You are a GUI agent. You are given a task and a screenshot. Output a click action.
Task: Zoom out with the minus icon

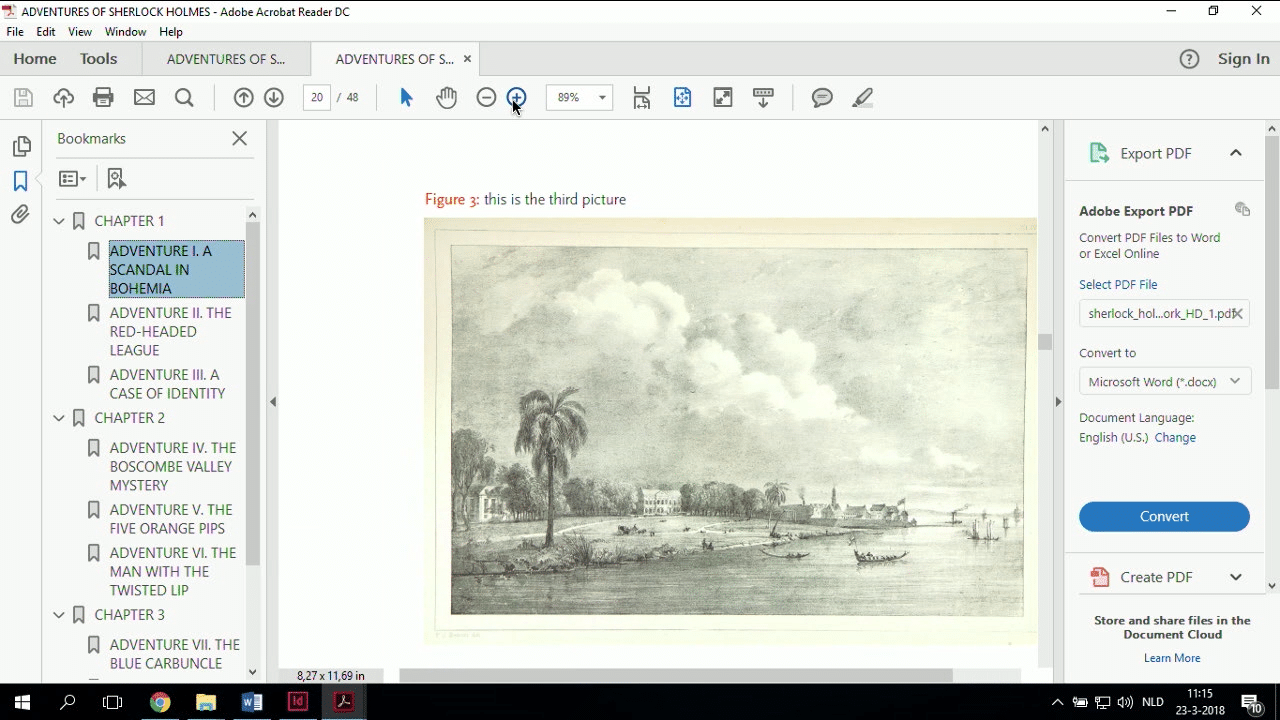tap(486, 97)
